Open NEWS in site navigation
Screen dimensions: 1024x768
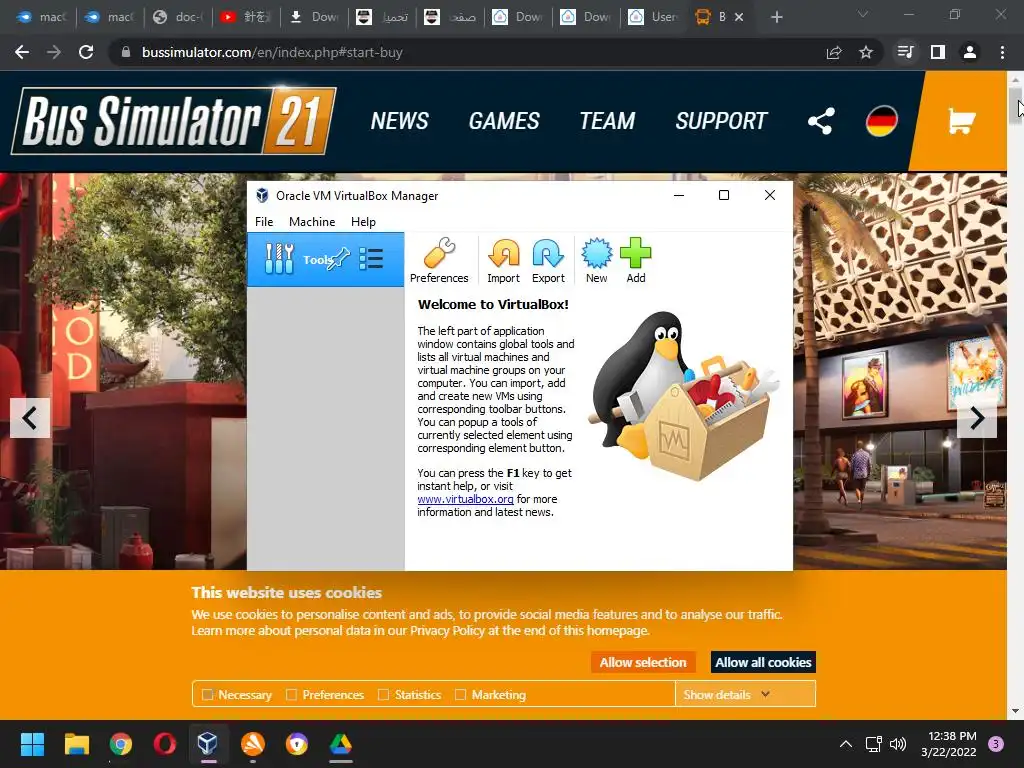pyautogui.click(x=400, y=121)
